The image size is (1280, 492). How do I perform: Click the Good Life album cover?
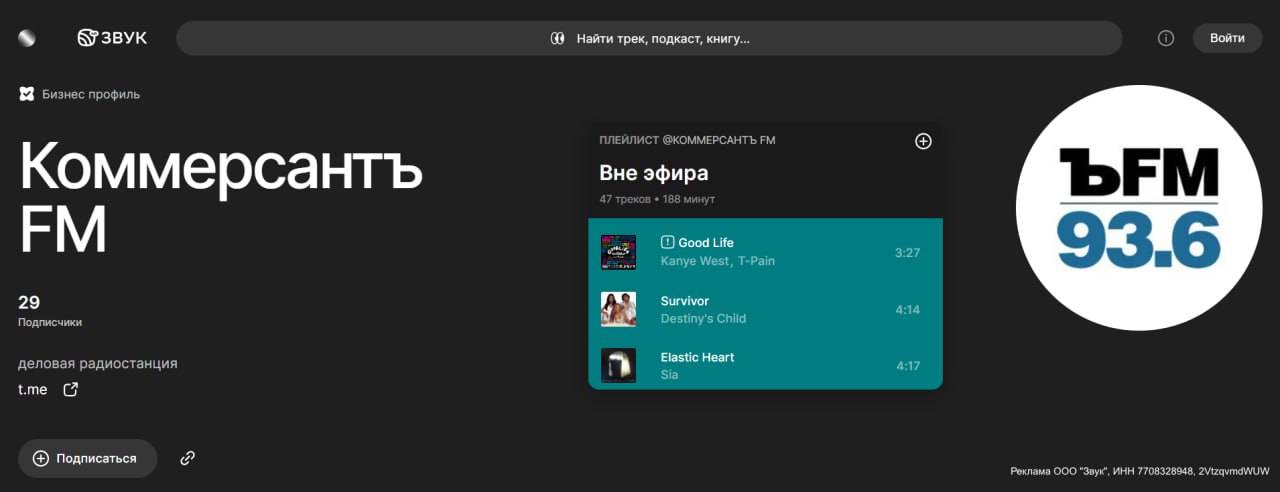[x=618, y=252]
